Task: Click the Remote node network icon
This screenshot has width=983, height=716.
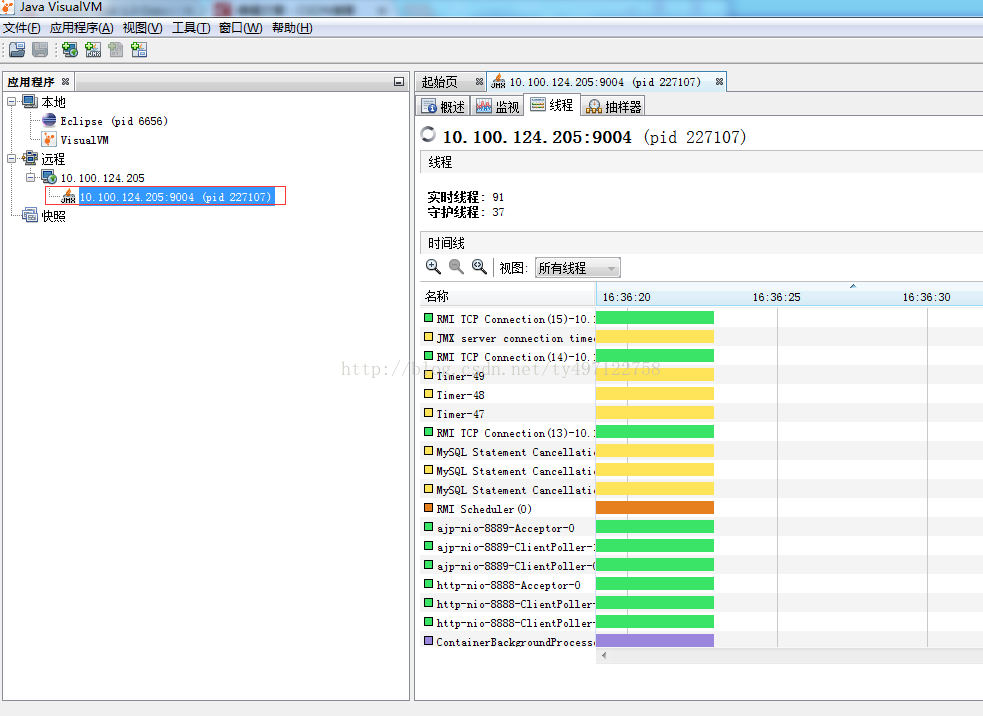Action: pos(30,158)
